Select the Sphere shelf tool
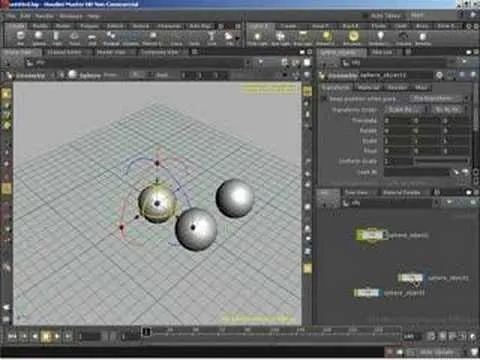 [x=39, y=38]
